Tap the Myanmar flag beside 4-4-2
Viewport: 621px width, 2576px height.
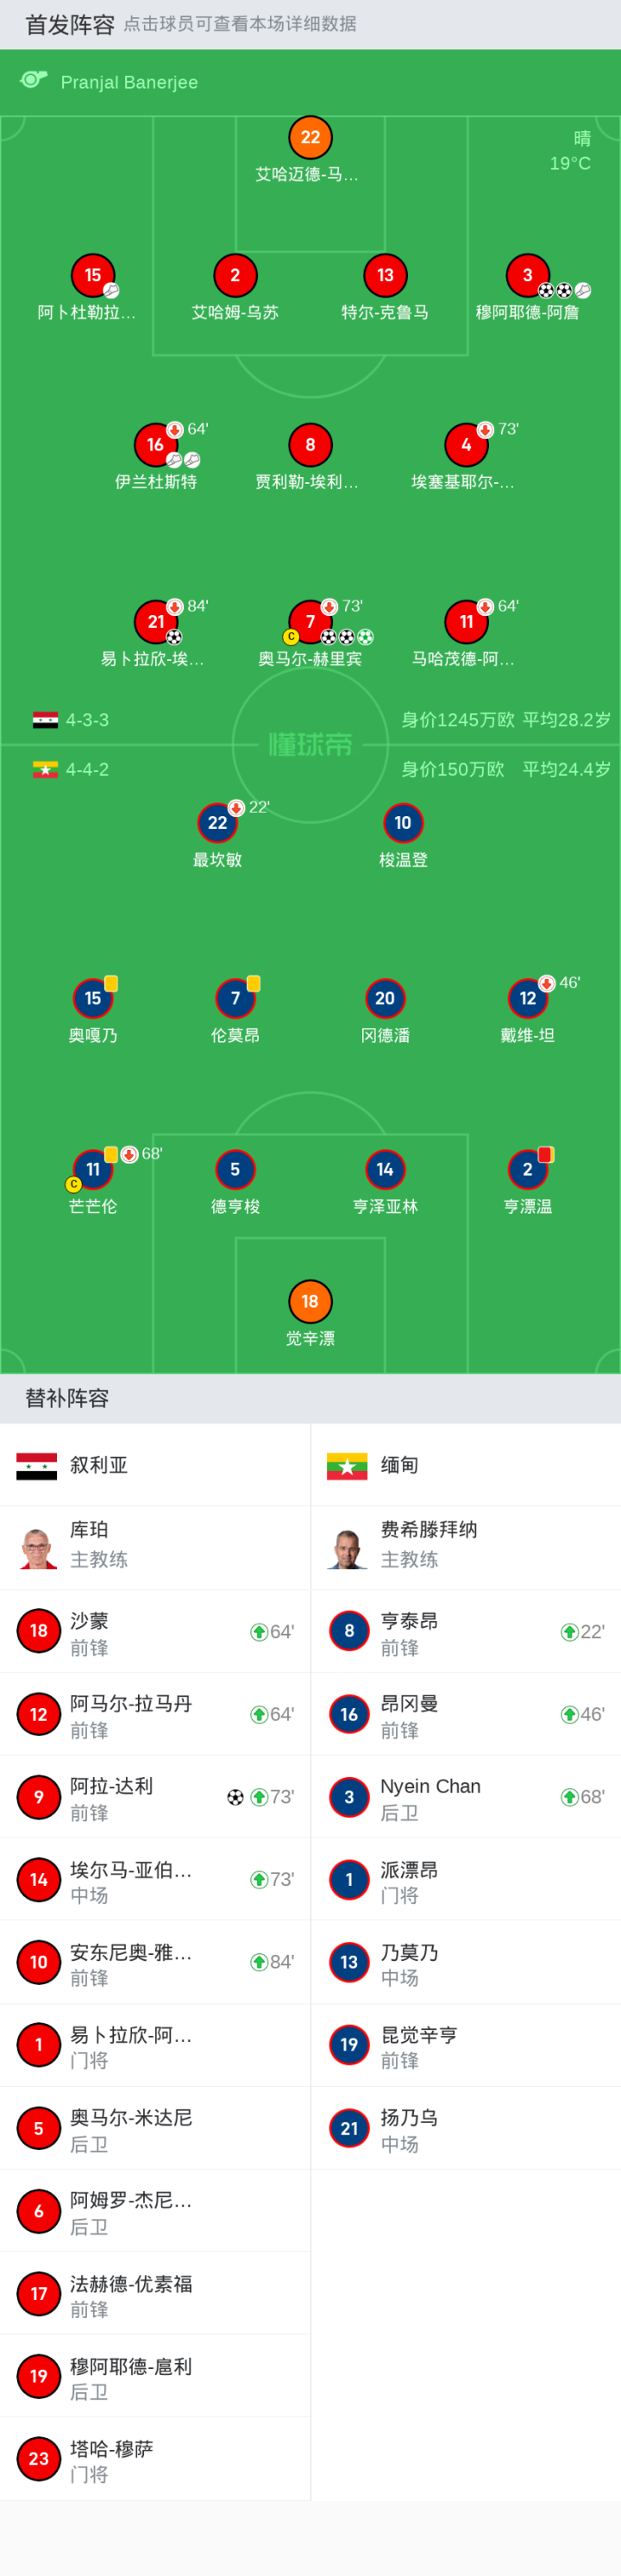point(45,770)
